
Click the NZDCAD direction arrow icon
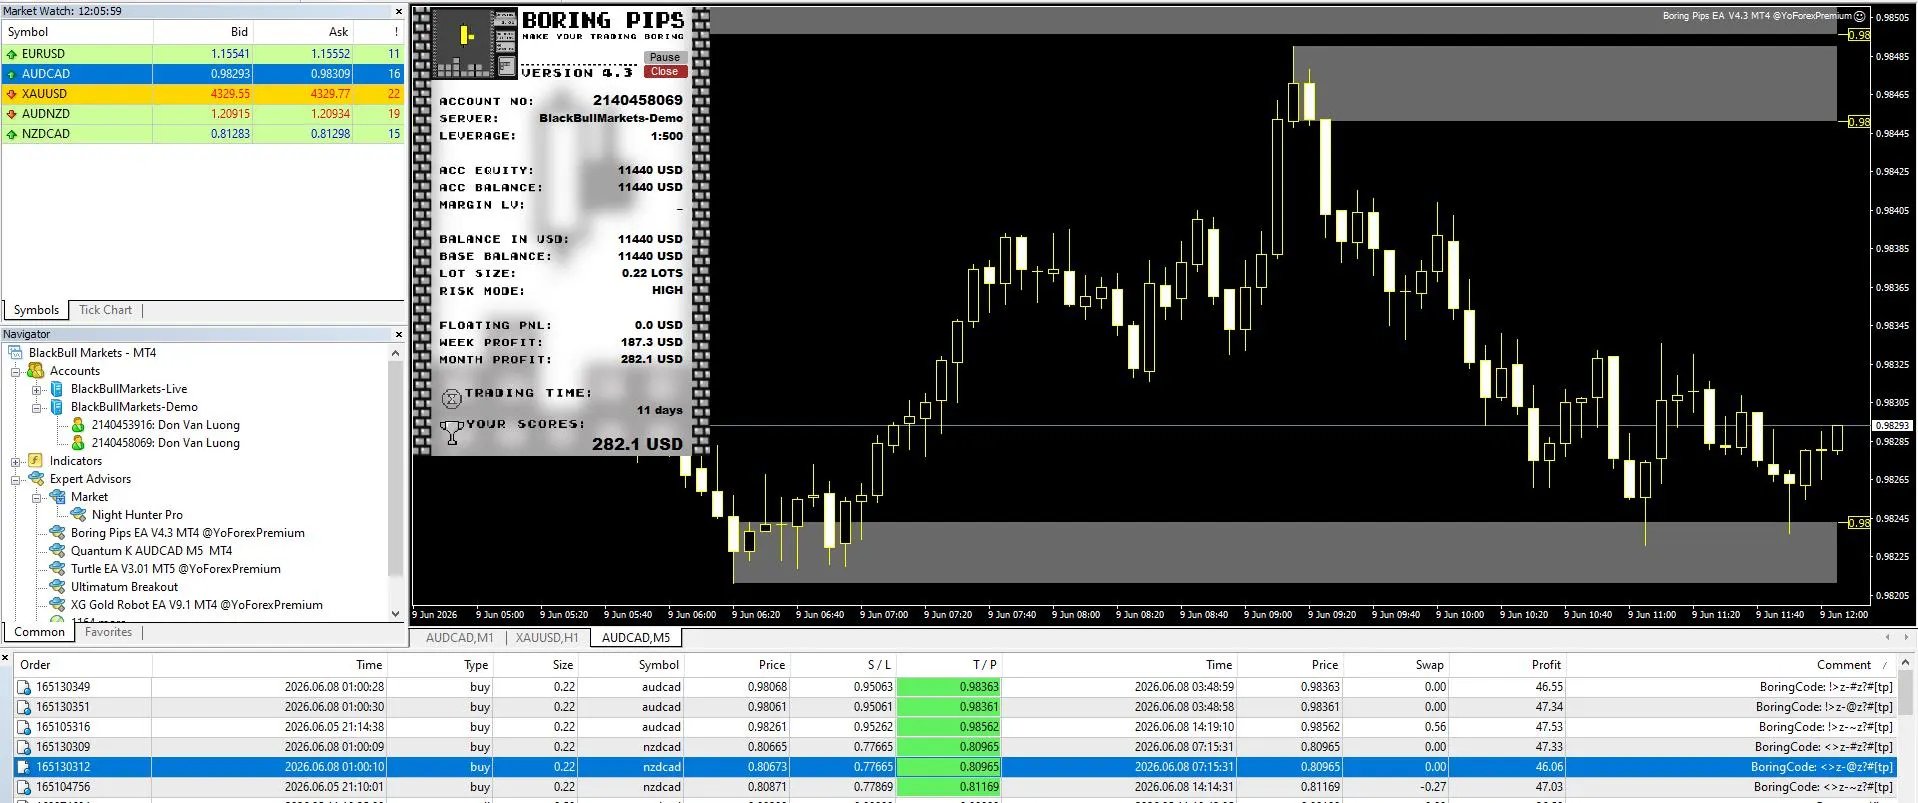tap(12, 134)
